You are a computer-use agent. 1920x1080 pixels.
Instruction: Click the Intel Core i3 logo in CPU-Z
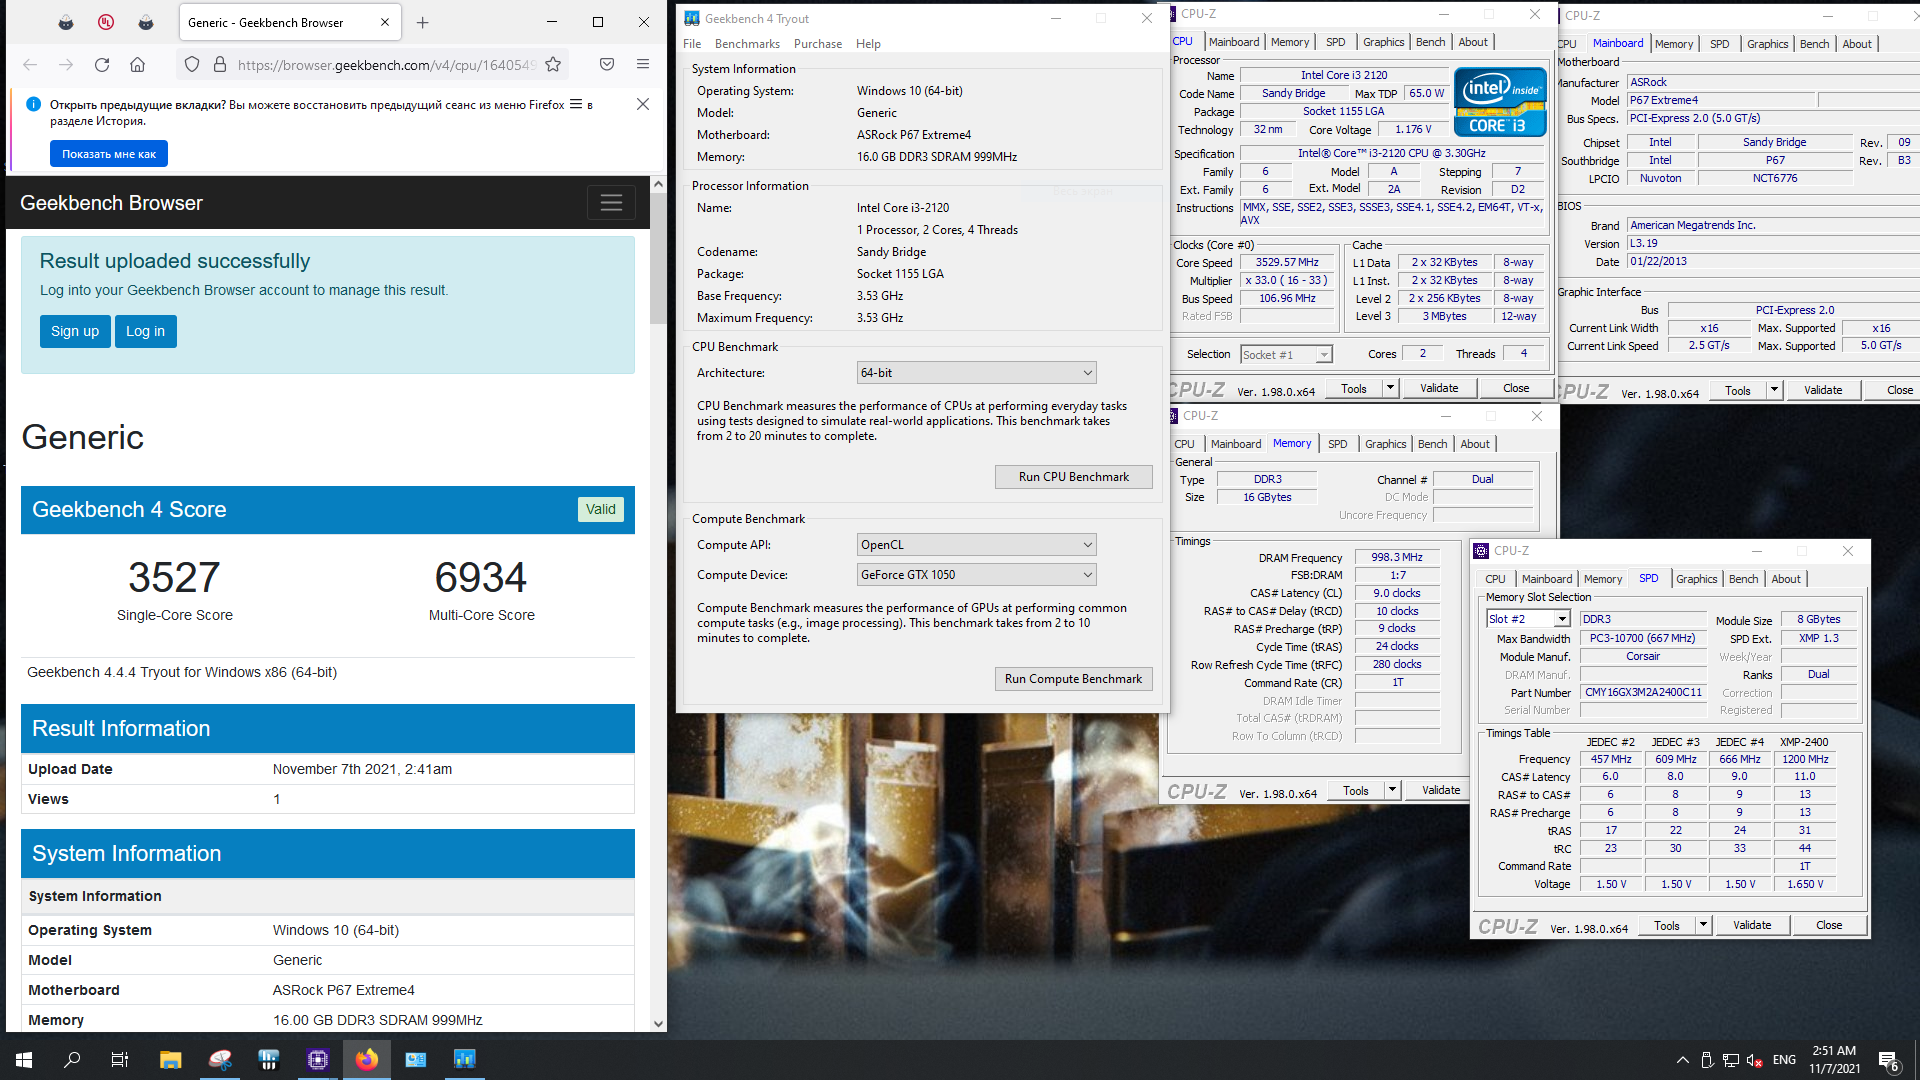click(x=1500, y=102)
